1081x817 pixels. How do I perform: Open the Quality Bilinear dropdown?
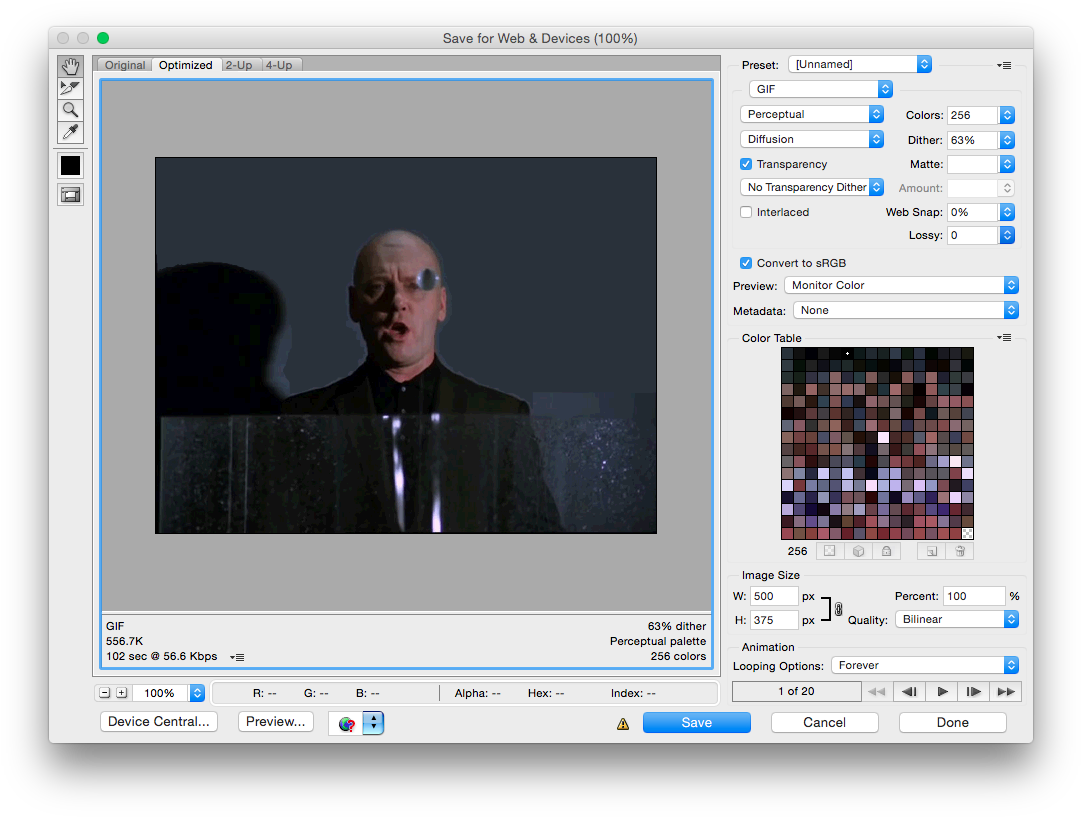click(957, 619)
